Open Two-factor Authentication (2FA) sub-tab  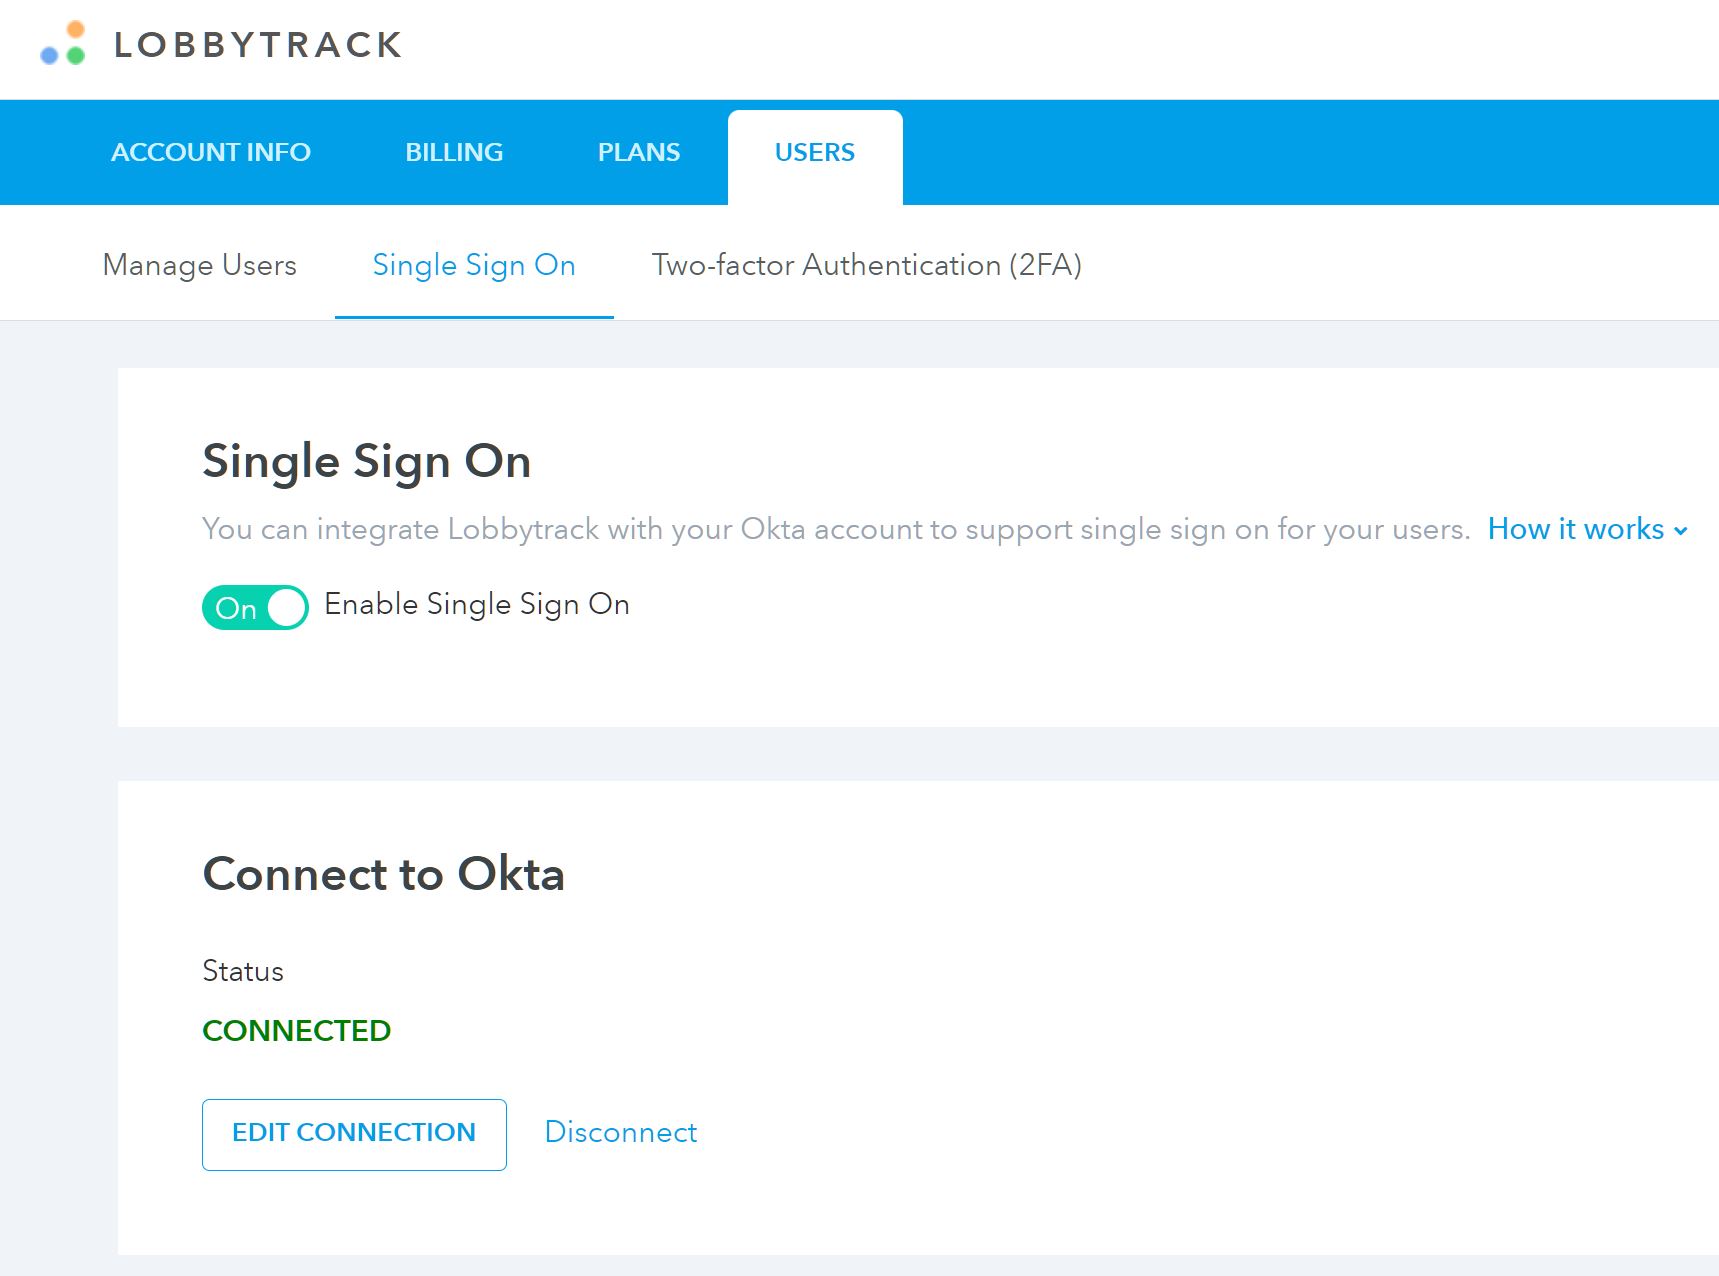click(867, 265)
